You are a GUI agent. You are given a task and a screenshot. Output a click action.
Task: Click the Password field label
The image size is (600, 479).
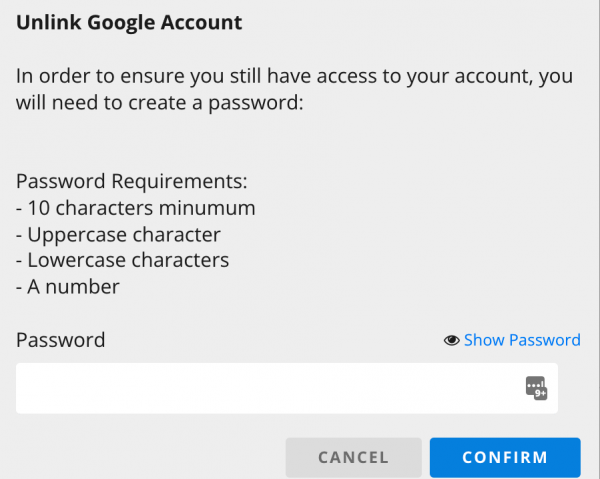(60, 340)
